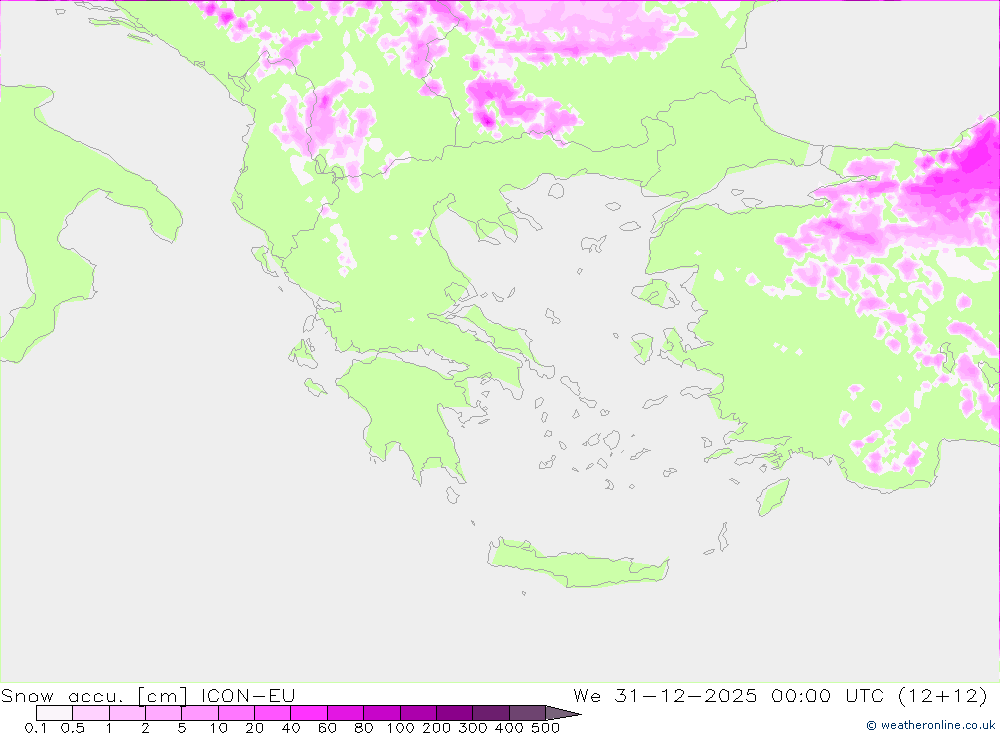Select the 40–60 cm magenta legend swatch
Viewport: 1000px width, 733px height.
[x=309, y=713]
